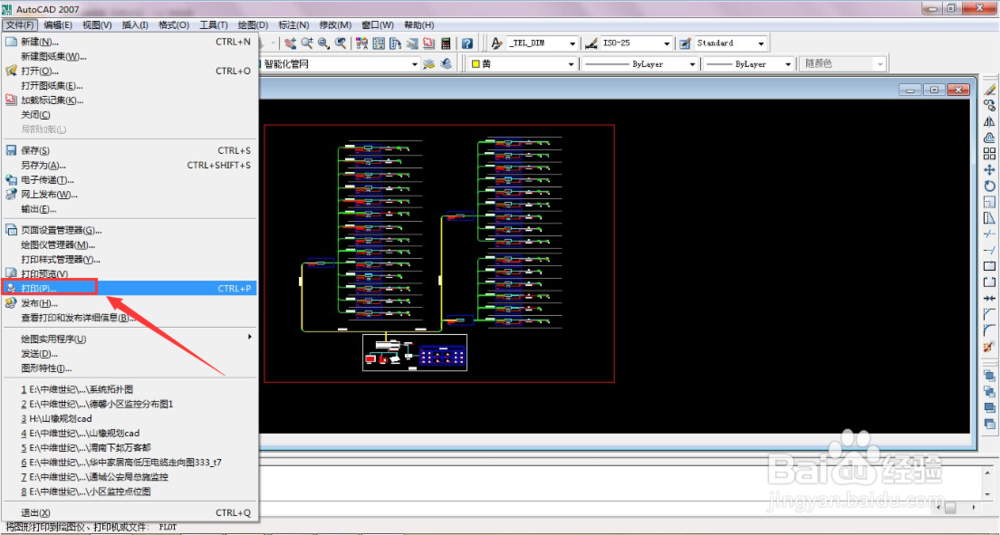Expand the second ByLayer lineweight dropdown

coord(788,64)
